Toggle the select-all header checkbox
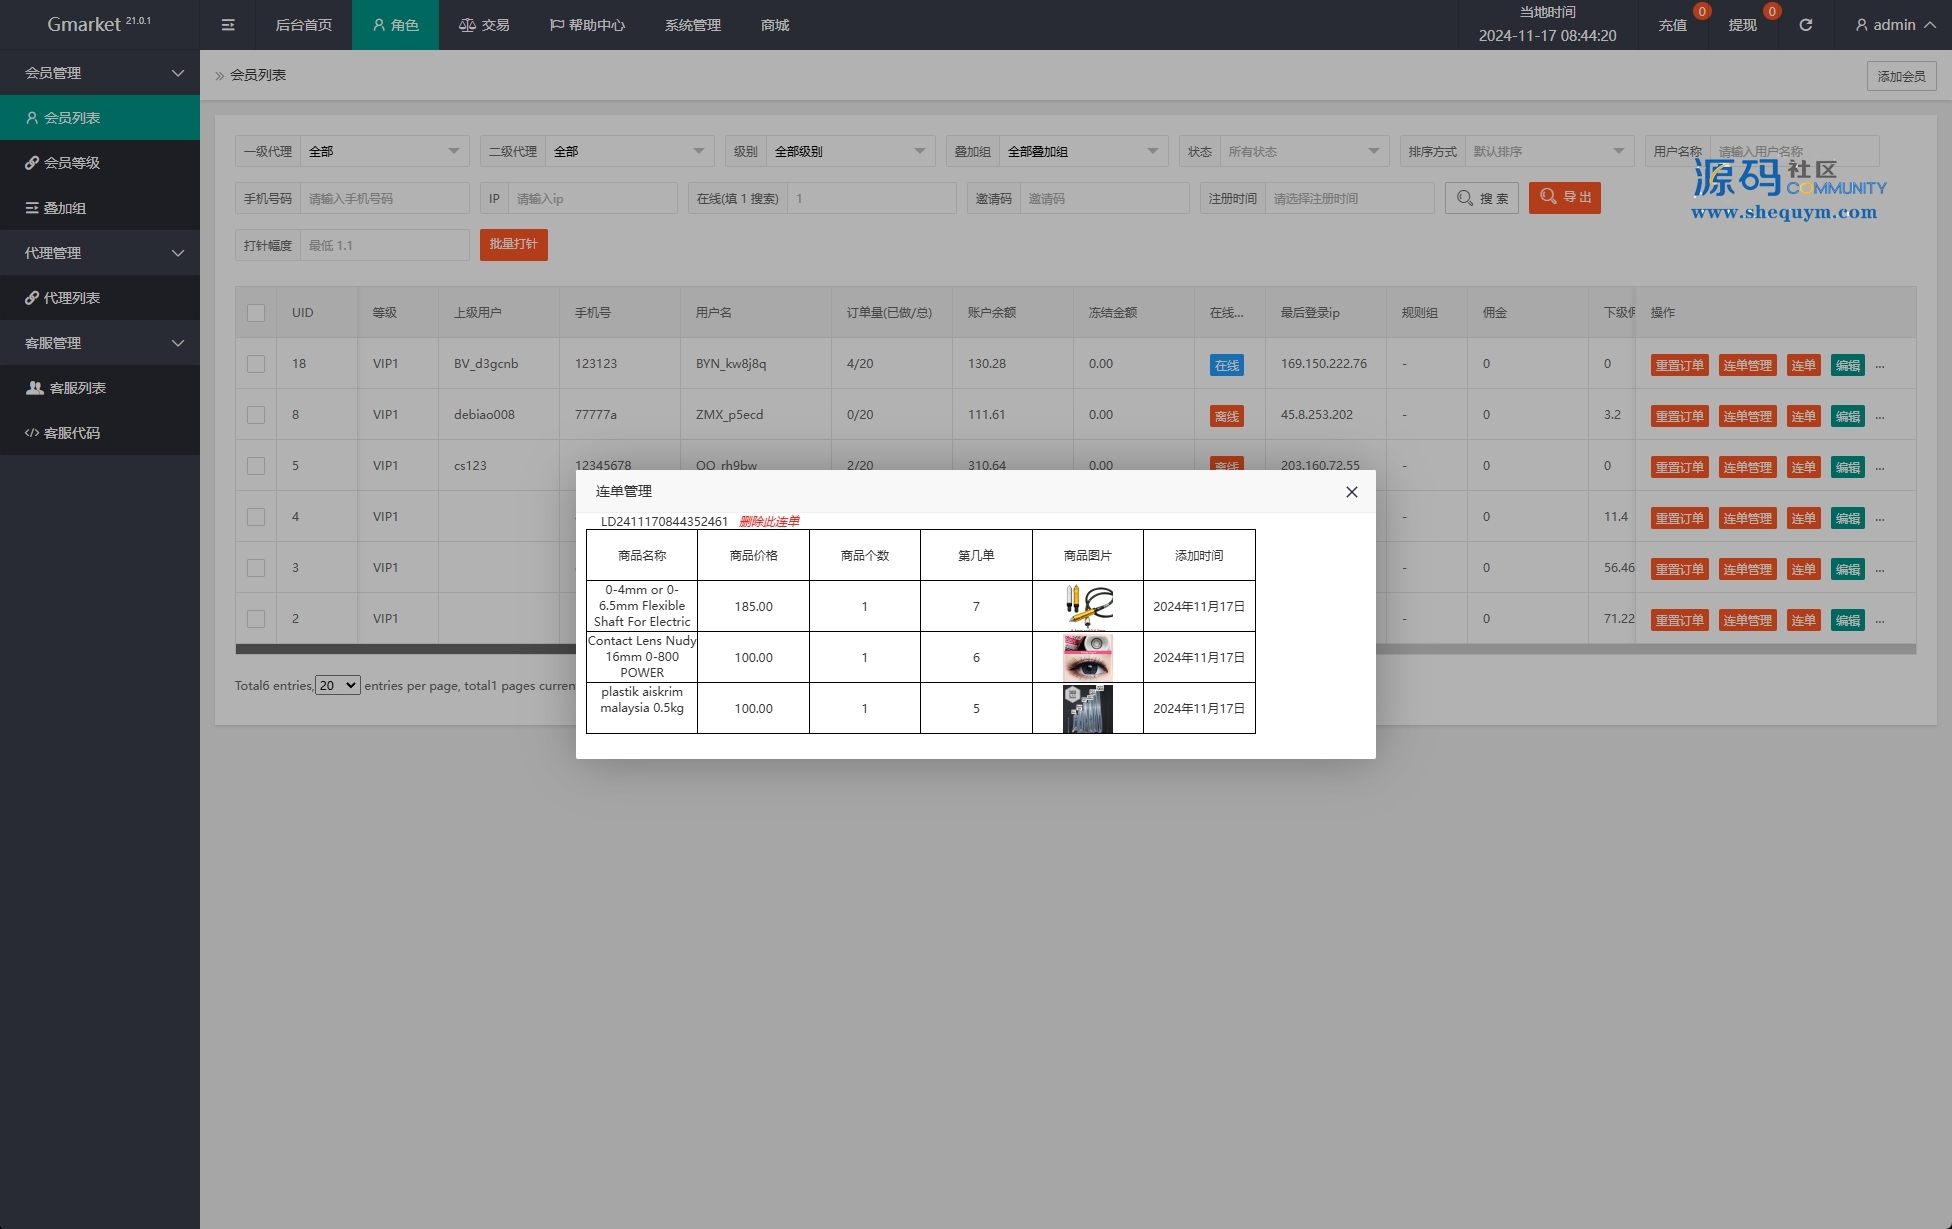The height and width of the screenshot is (1229, 1952). tap(256, 313)
